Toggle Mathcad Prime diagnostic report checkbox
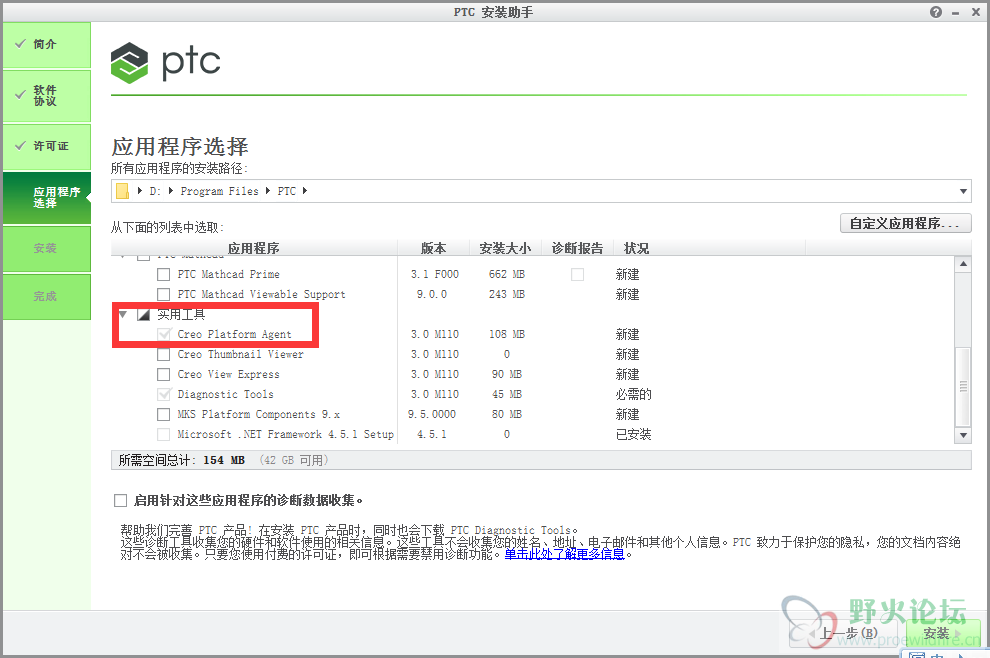990x658 pixels. (x=577, y=274)
